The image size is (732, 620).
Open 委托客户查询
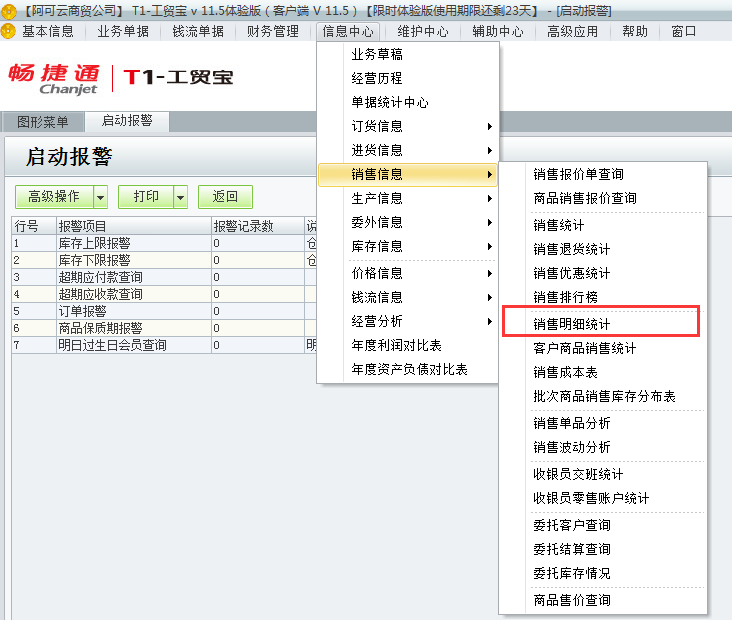pyautogui.click(x=603, y=525)
